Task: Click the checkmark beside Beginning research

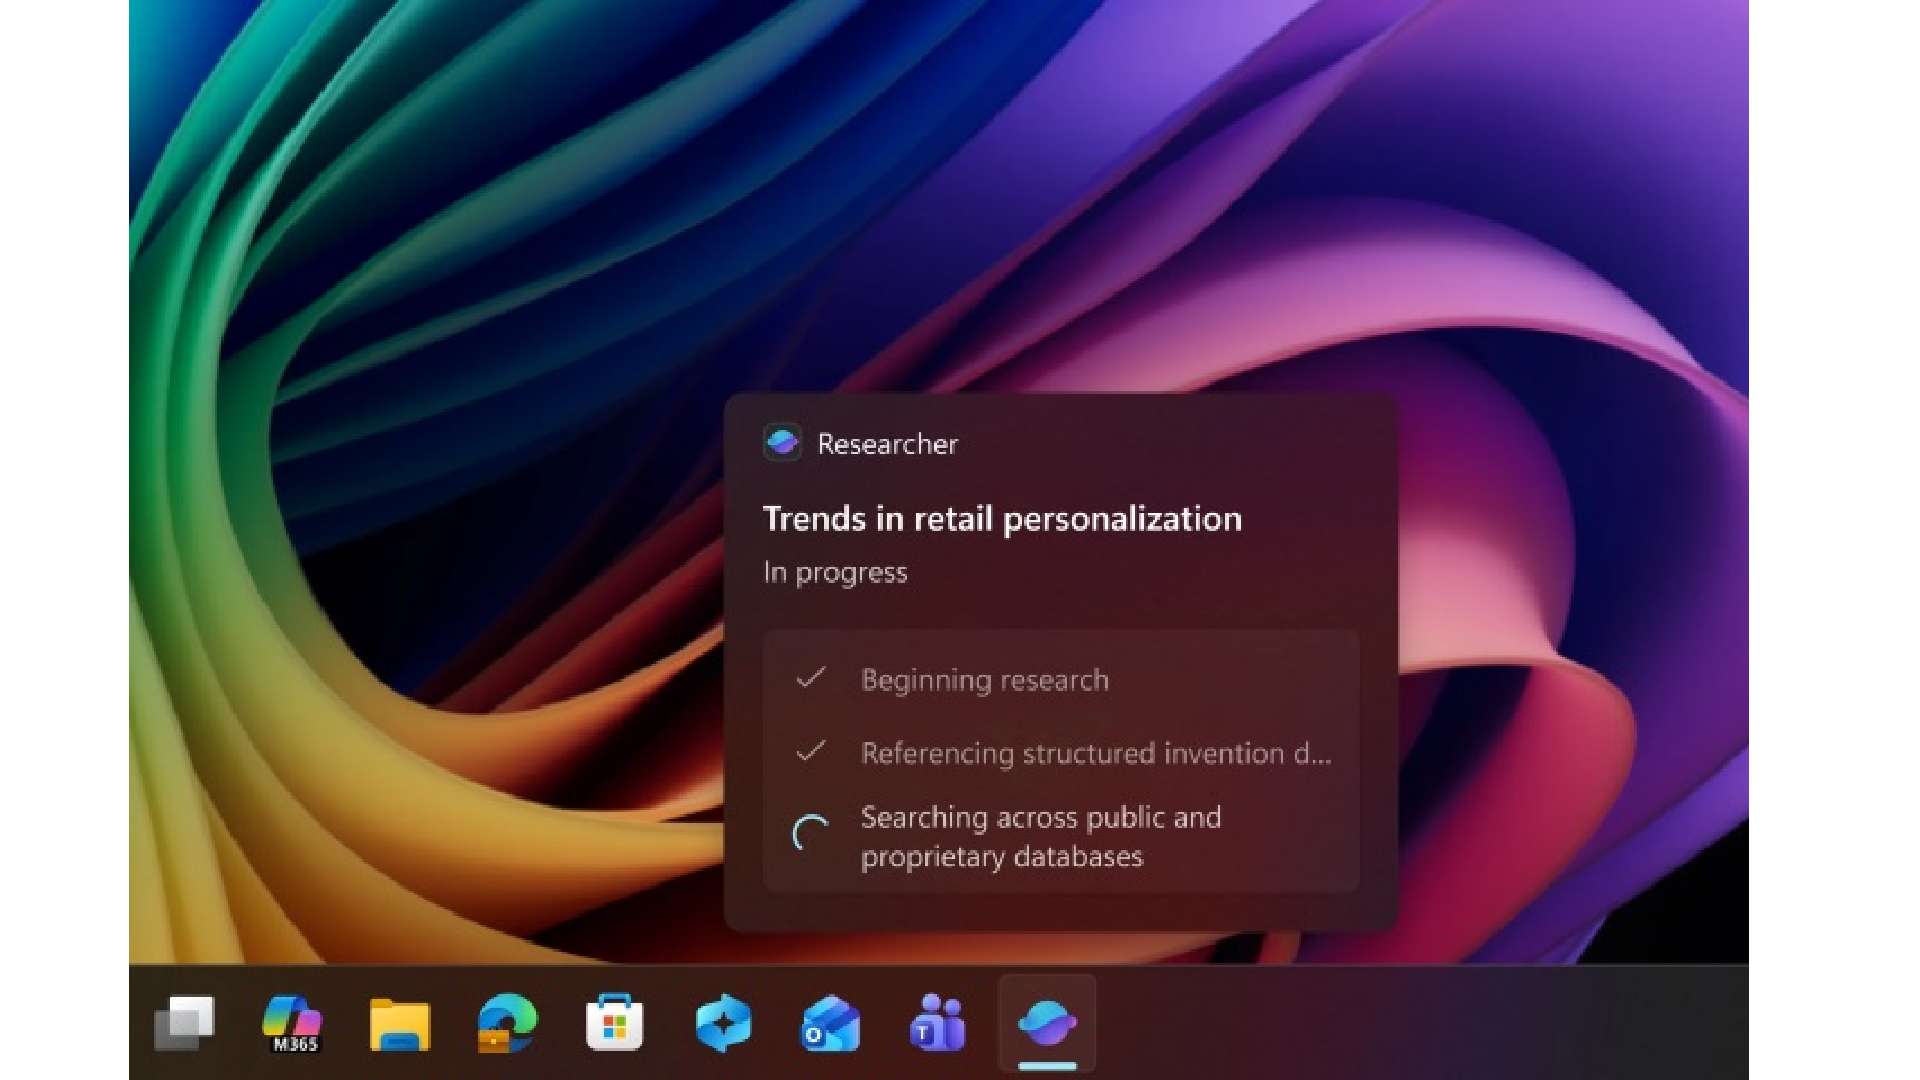Action: coord(811,678)
